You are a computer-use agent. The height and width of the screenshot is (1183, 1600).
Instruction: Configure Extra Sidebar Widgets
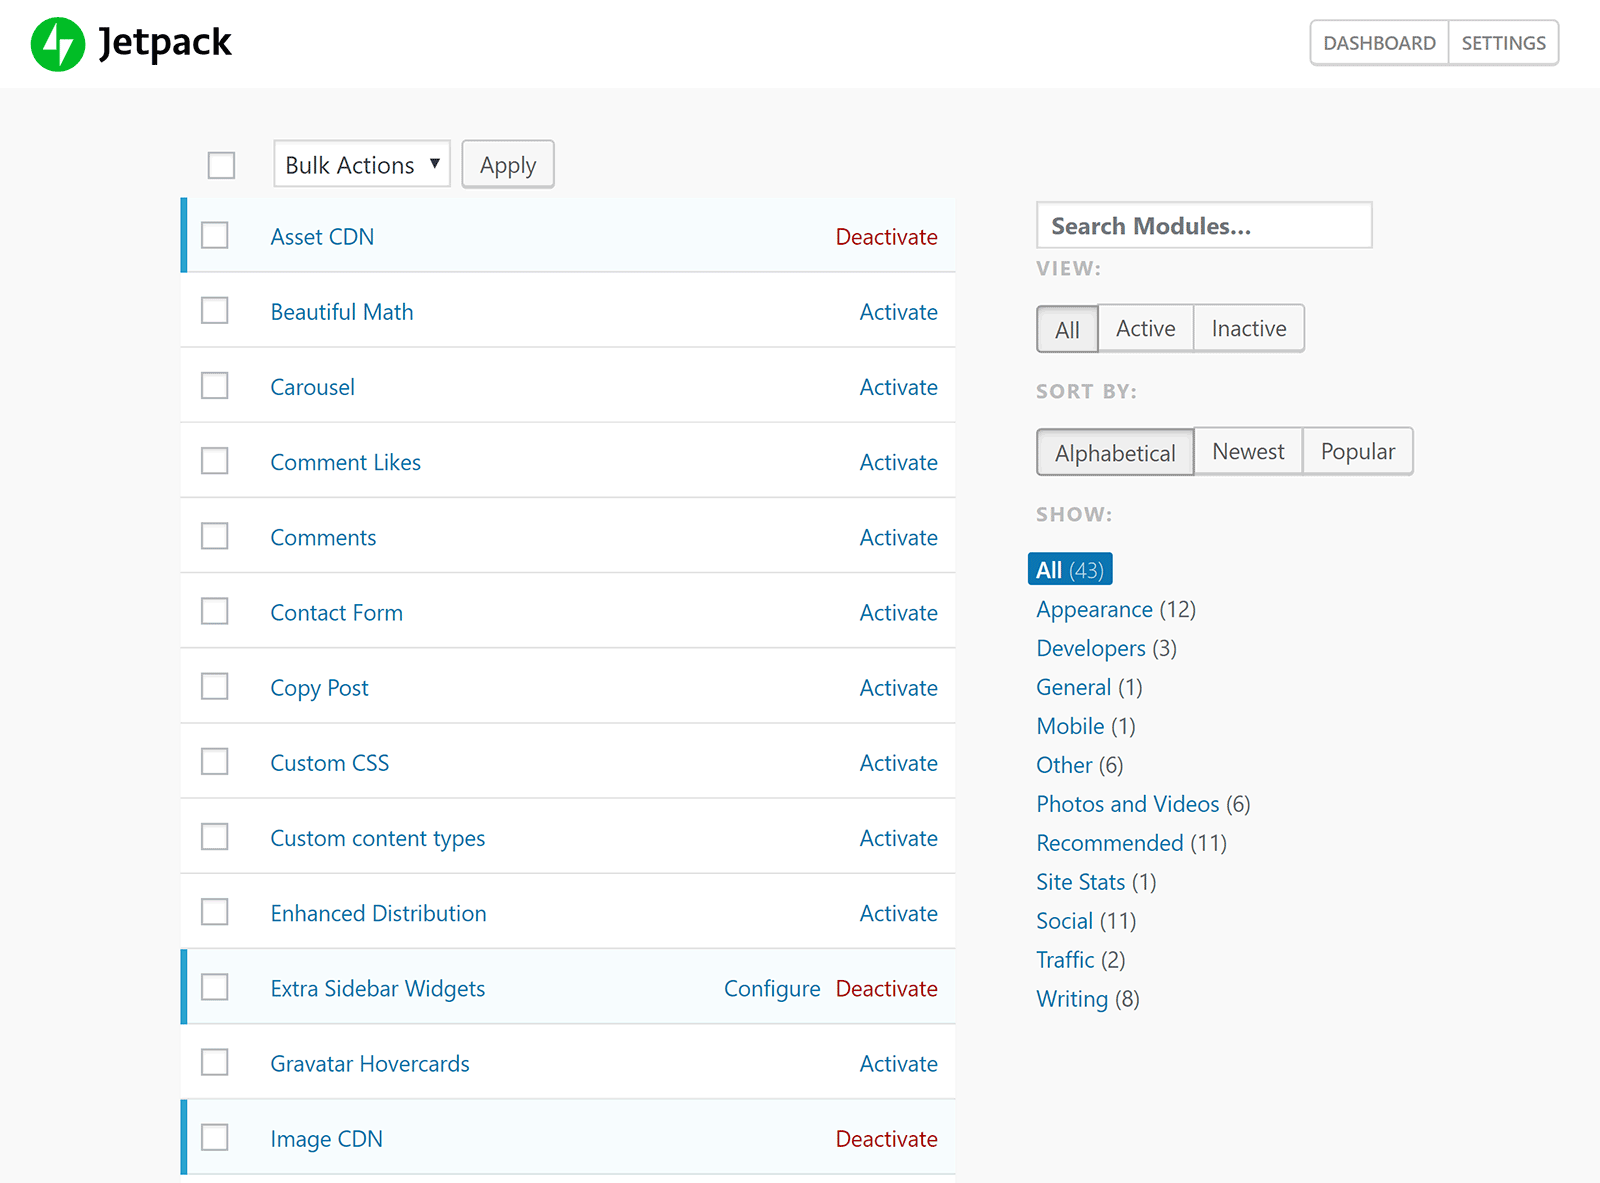click(x=772, y=989)
